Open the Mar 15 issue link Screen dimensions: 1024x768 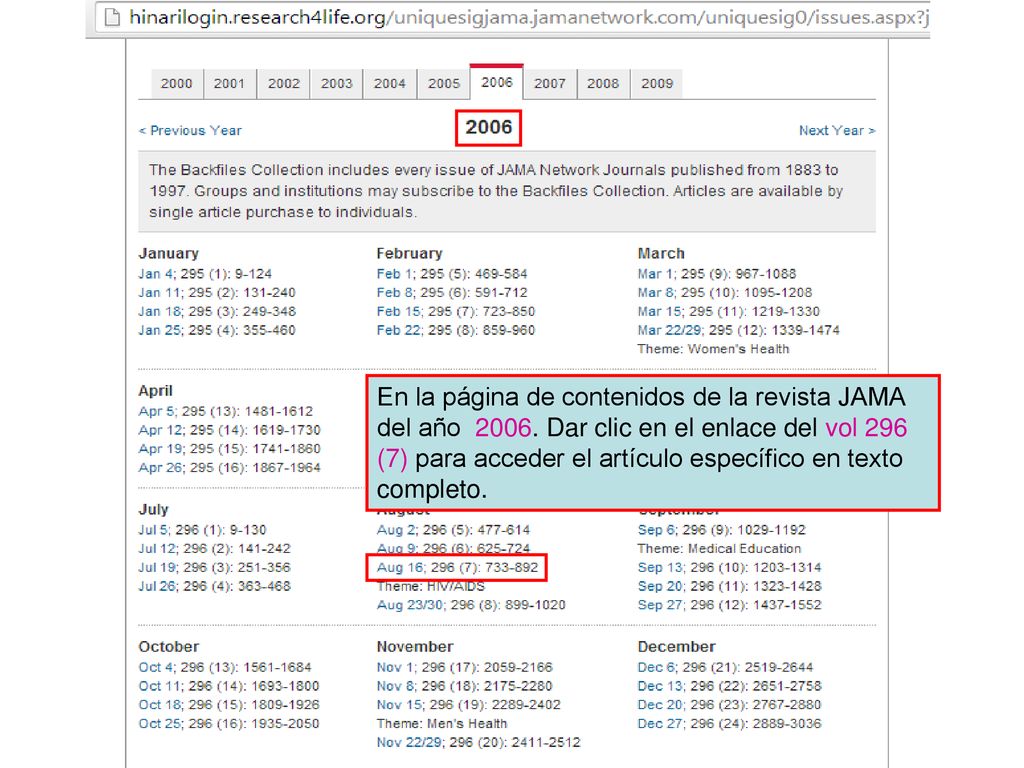click(660, 312)
